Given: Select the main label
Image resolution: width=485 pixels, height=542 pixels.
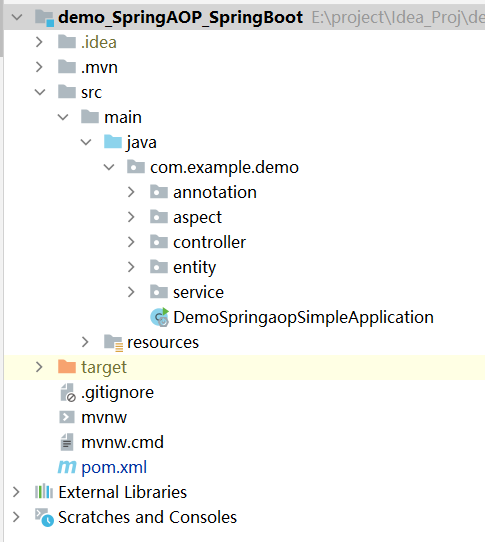Looking at the screenshot, I should pos(123,117).
